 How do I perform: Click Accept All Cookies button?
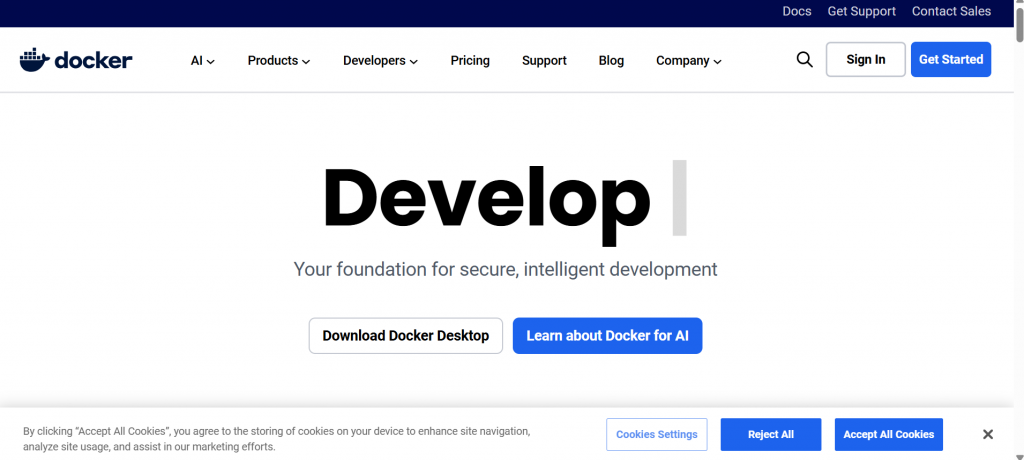point(888,435)
